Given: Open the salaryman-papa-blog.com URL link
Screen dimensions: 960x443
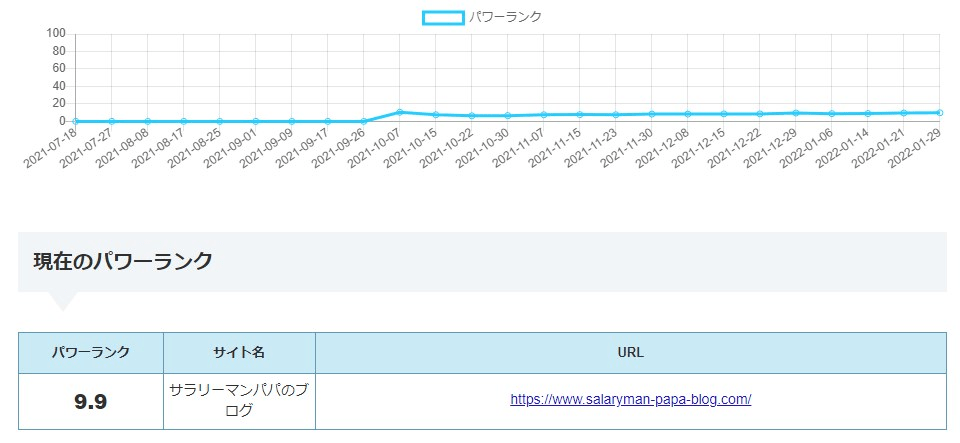Looking at the screenshot, I should [x=631, y=400].
